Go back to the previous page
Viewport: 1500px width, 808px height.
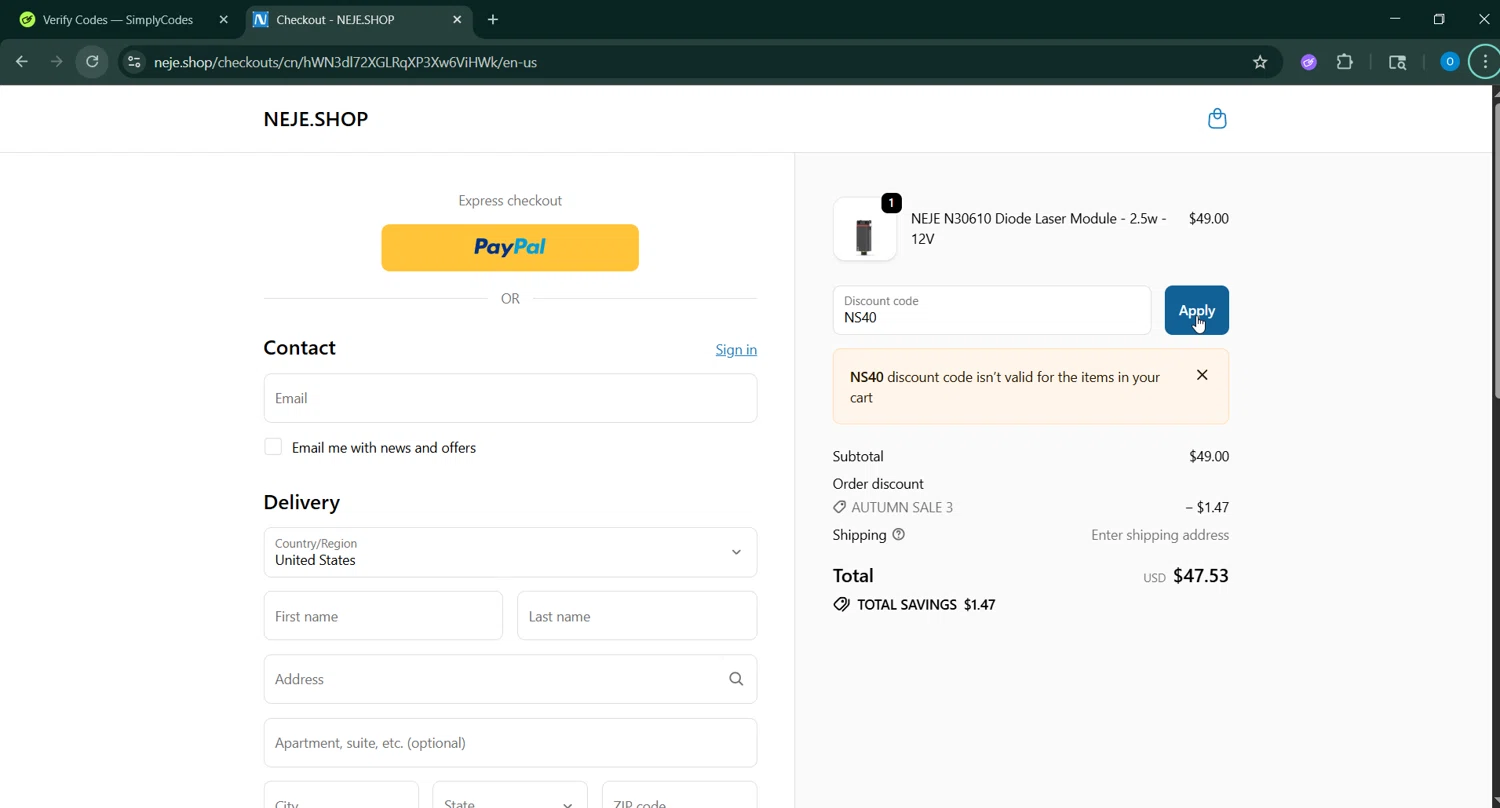click(22, 62)
